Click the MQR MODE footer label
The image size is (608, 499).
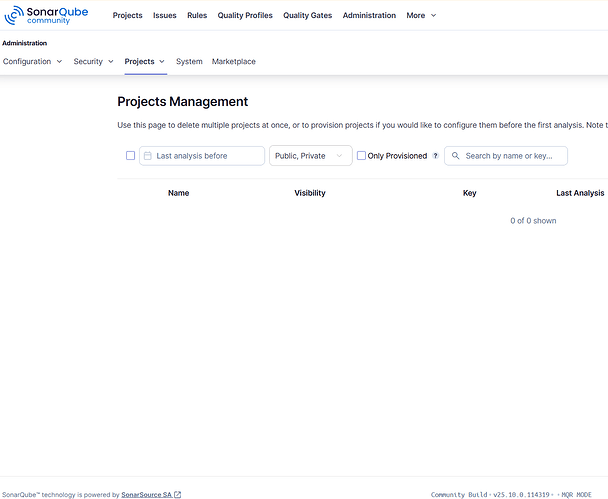point(577,494)
